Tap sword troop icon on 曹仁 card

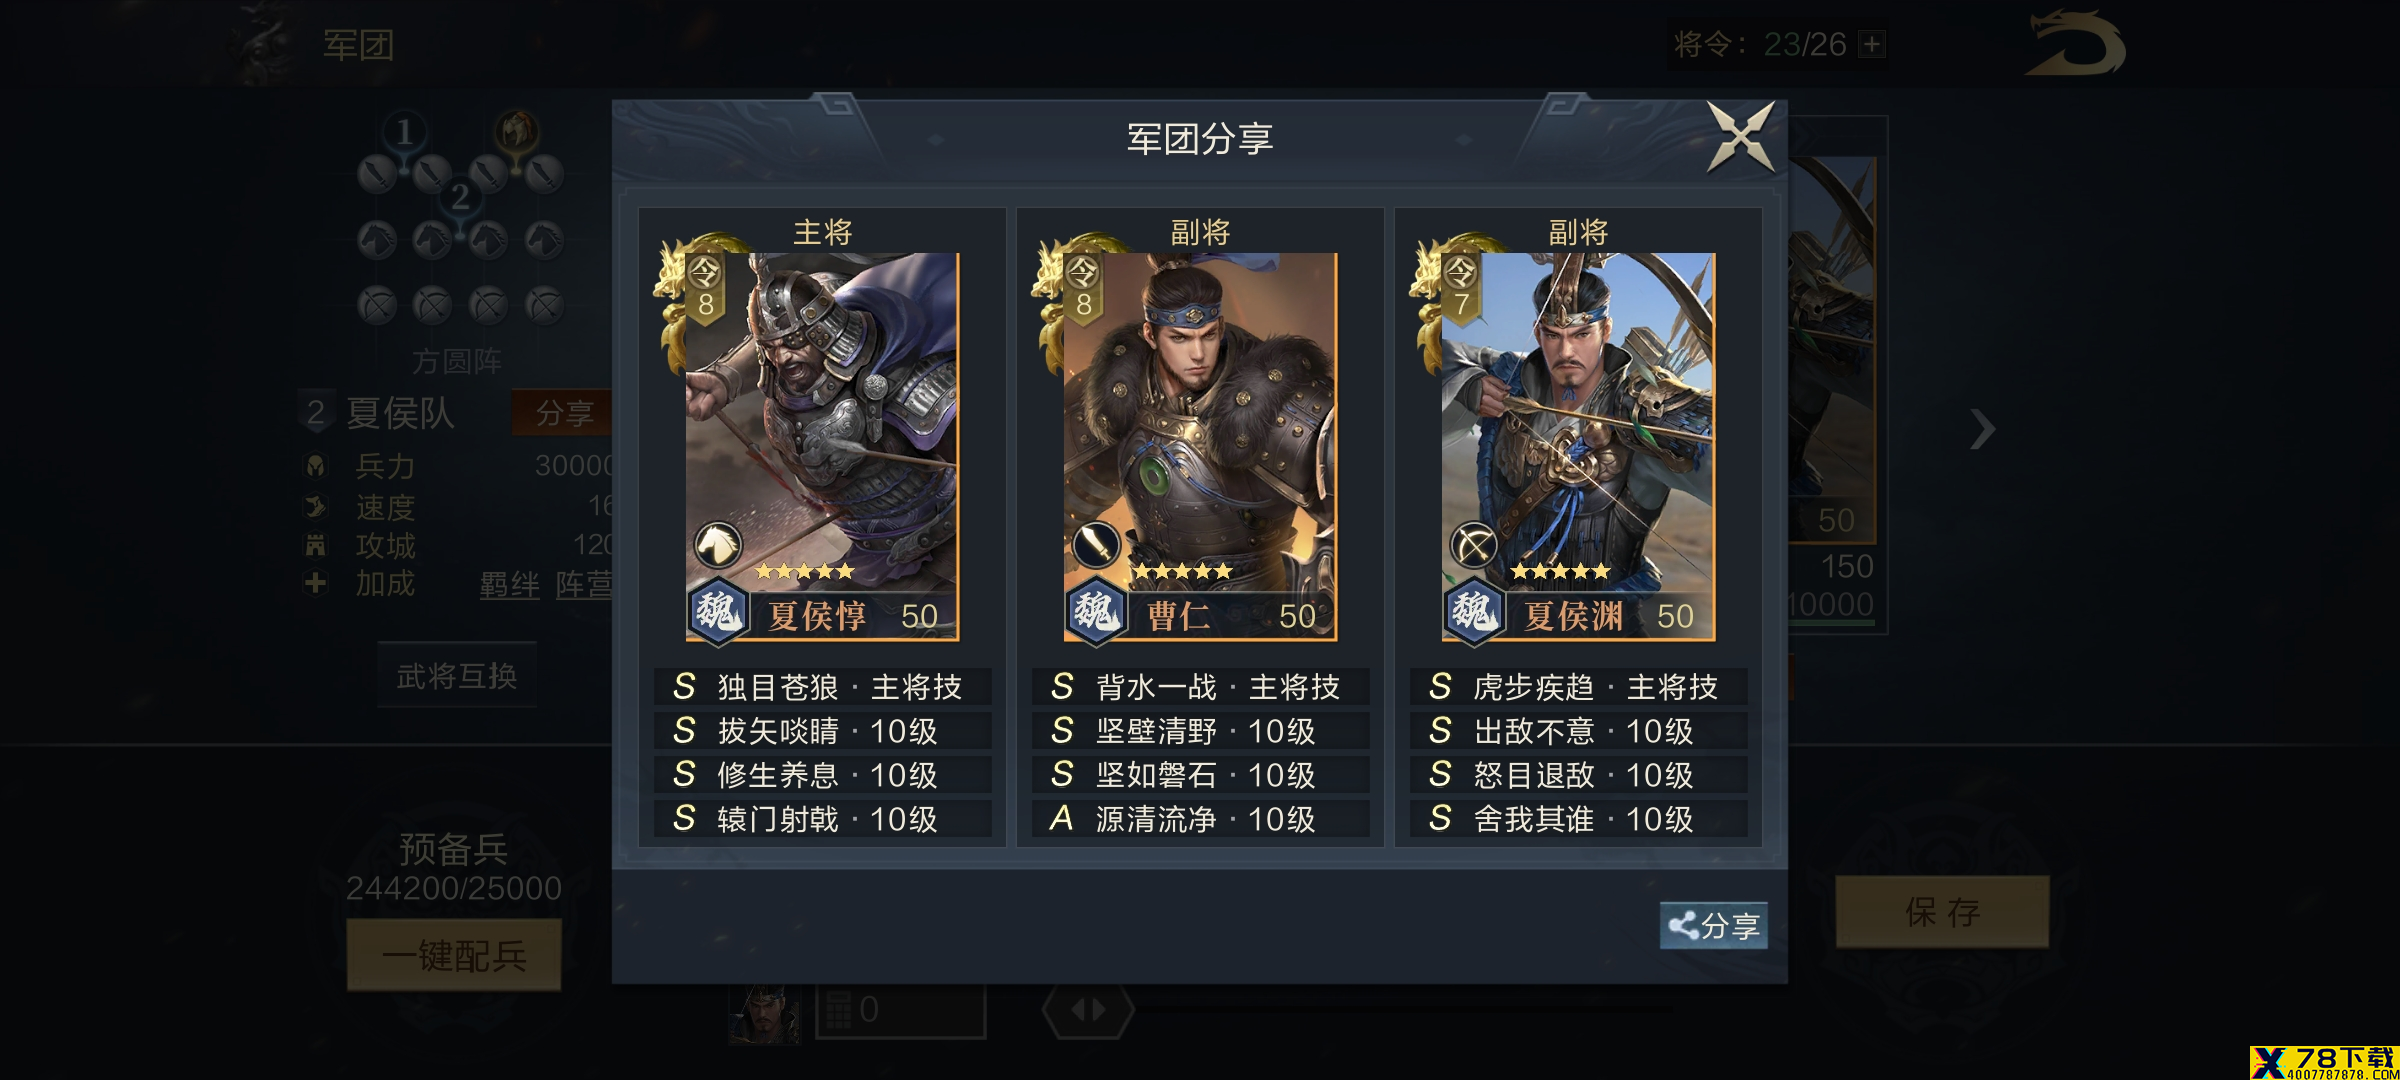coord(1096,545)
